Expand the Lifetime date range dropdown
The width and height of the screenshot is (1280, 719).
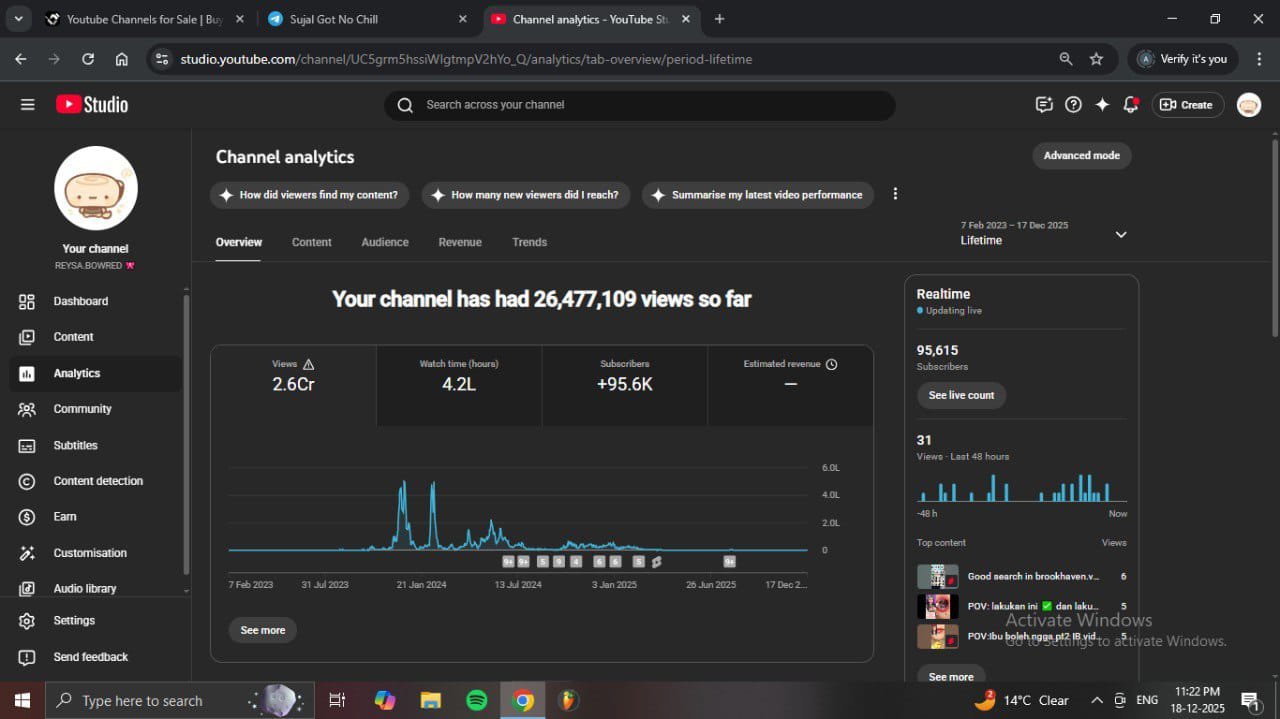[x=1120, y=234]
